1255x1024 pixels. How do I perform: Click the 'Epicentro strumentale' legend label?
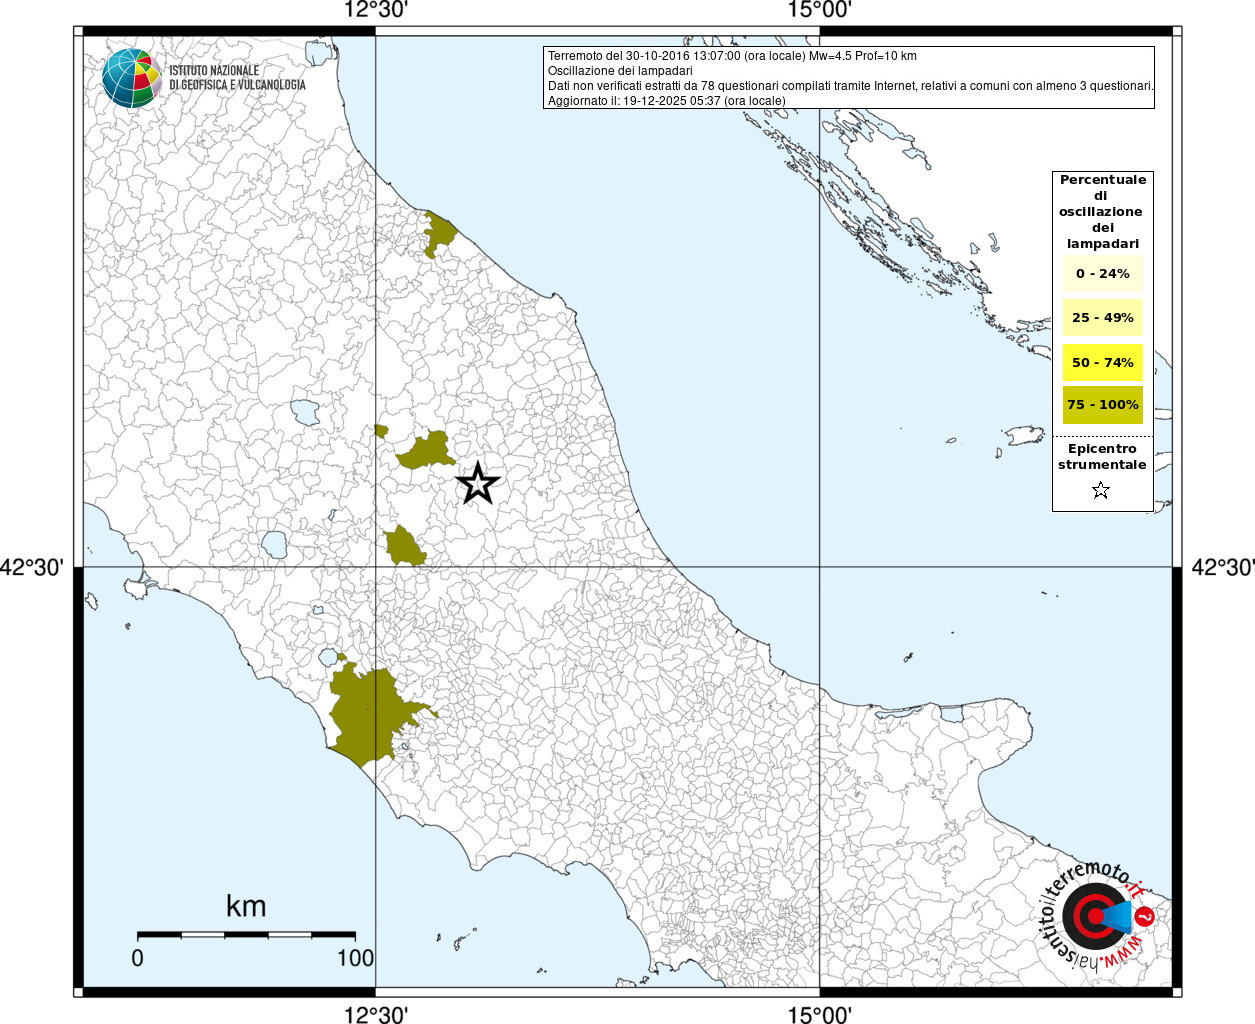pyautogui.click(x=1102, y=457)
